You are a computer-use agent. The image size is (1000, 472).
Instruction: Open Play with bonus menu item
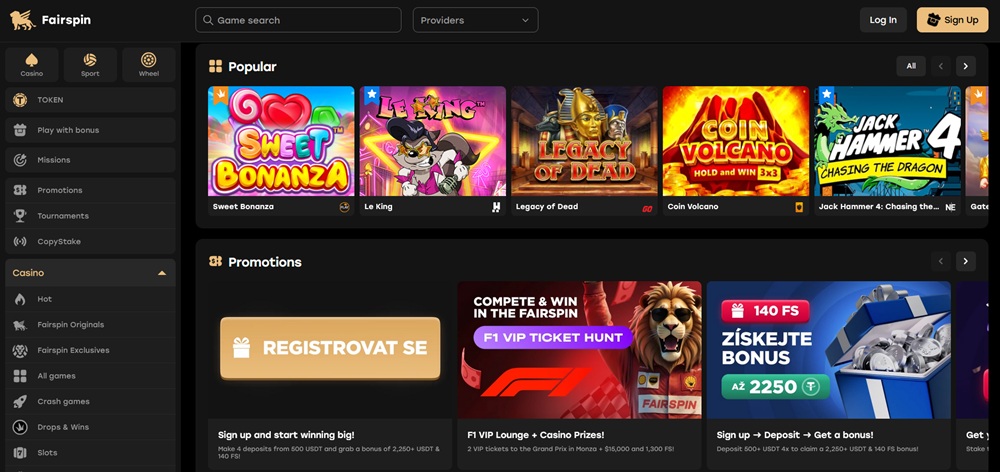tap(90, 130)
